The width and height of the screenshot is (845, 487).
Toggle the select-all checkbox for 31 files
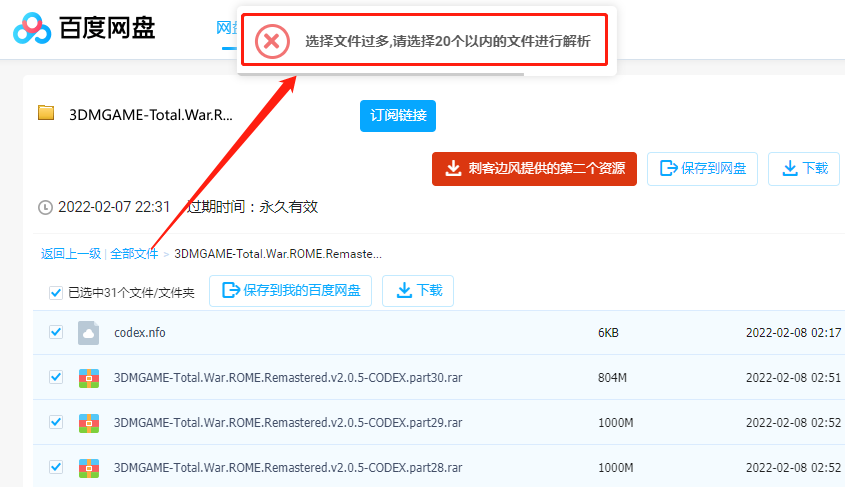(x=56, y=293)
